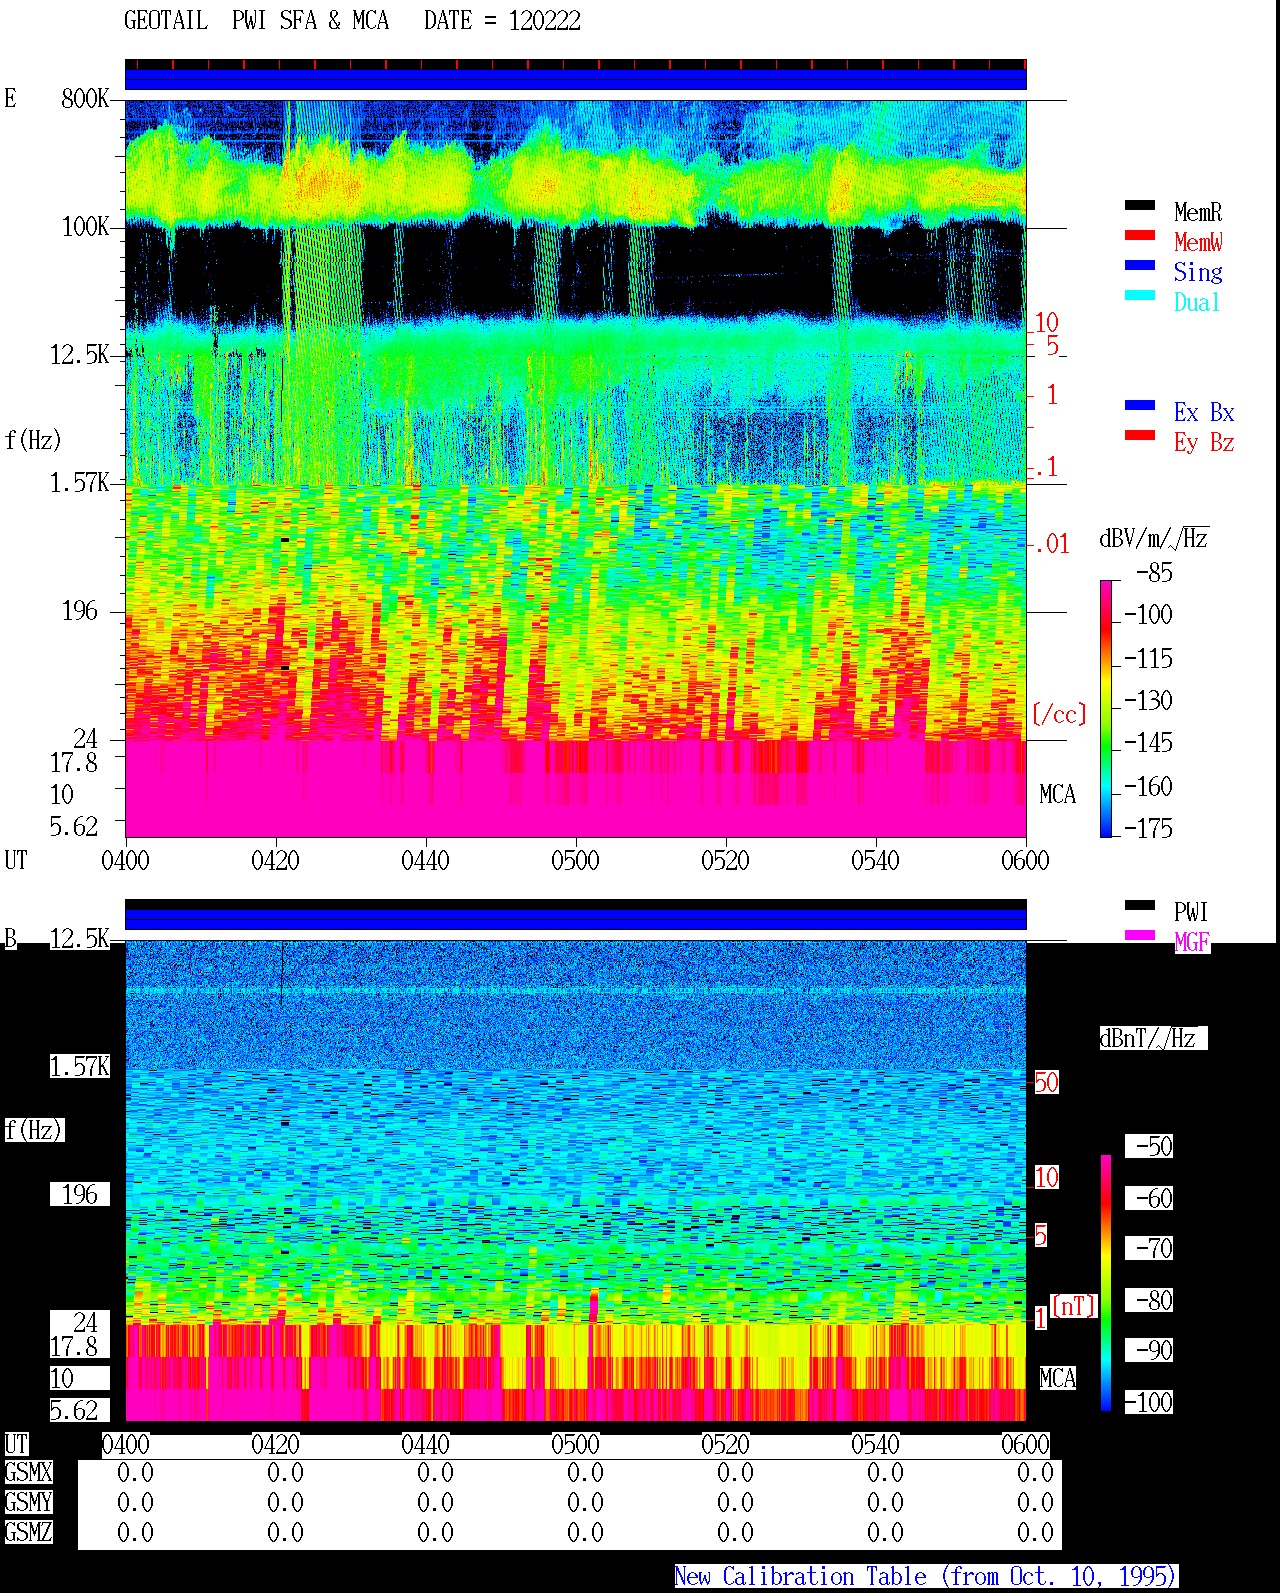Click the blue mode bar above the B spectrogram

point(575,919)
